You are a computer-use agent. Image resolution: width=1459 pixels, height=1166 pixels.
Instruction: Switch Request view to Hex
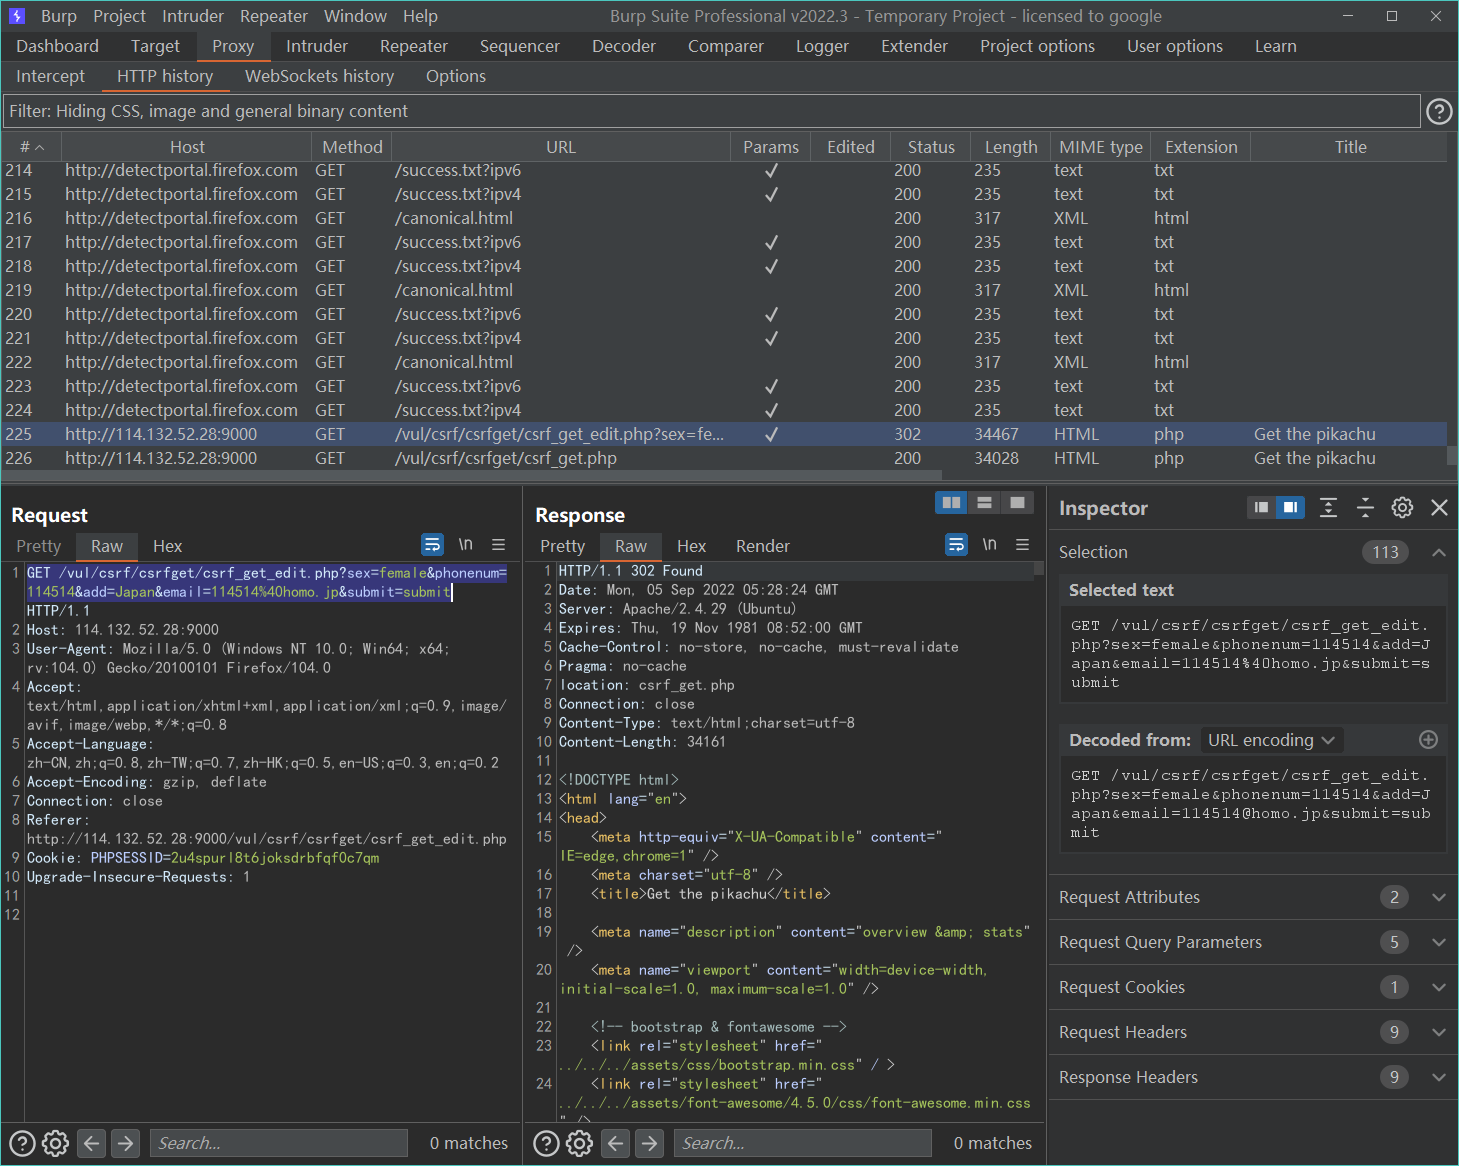(167, 546)
